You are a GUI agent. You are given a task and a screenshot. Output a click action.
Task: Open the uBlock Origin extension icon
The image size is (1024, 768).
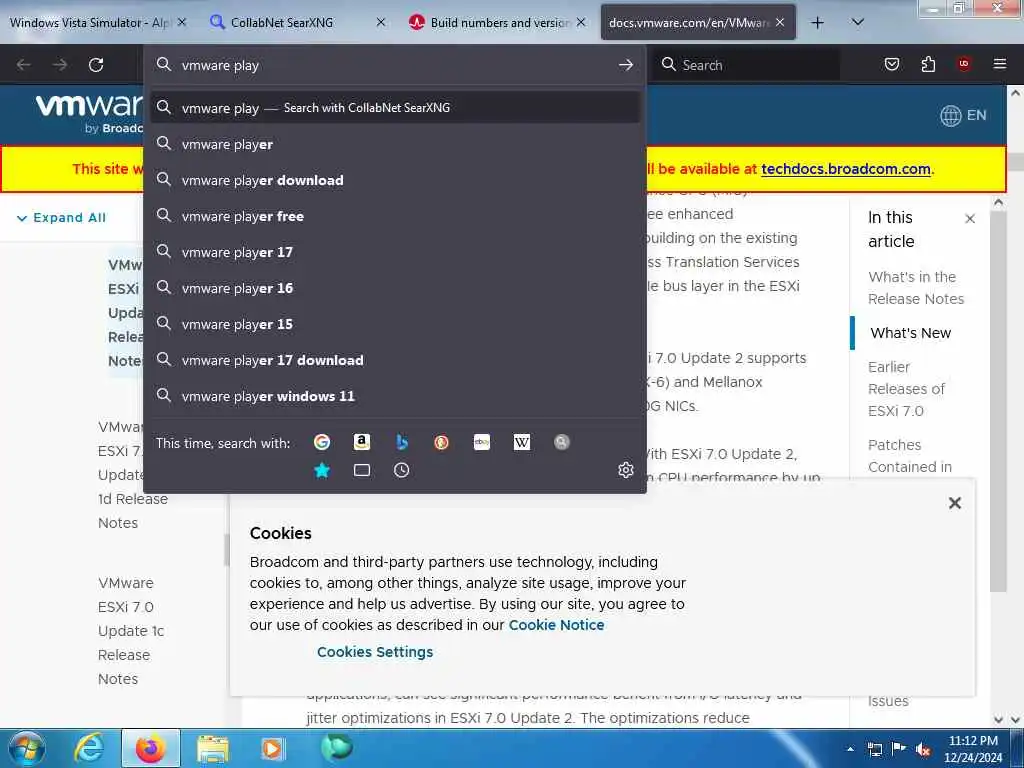pyautogui.click(x=964, y=64)
